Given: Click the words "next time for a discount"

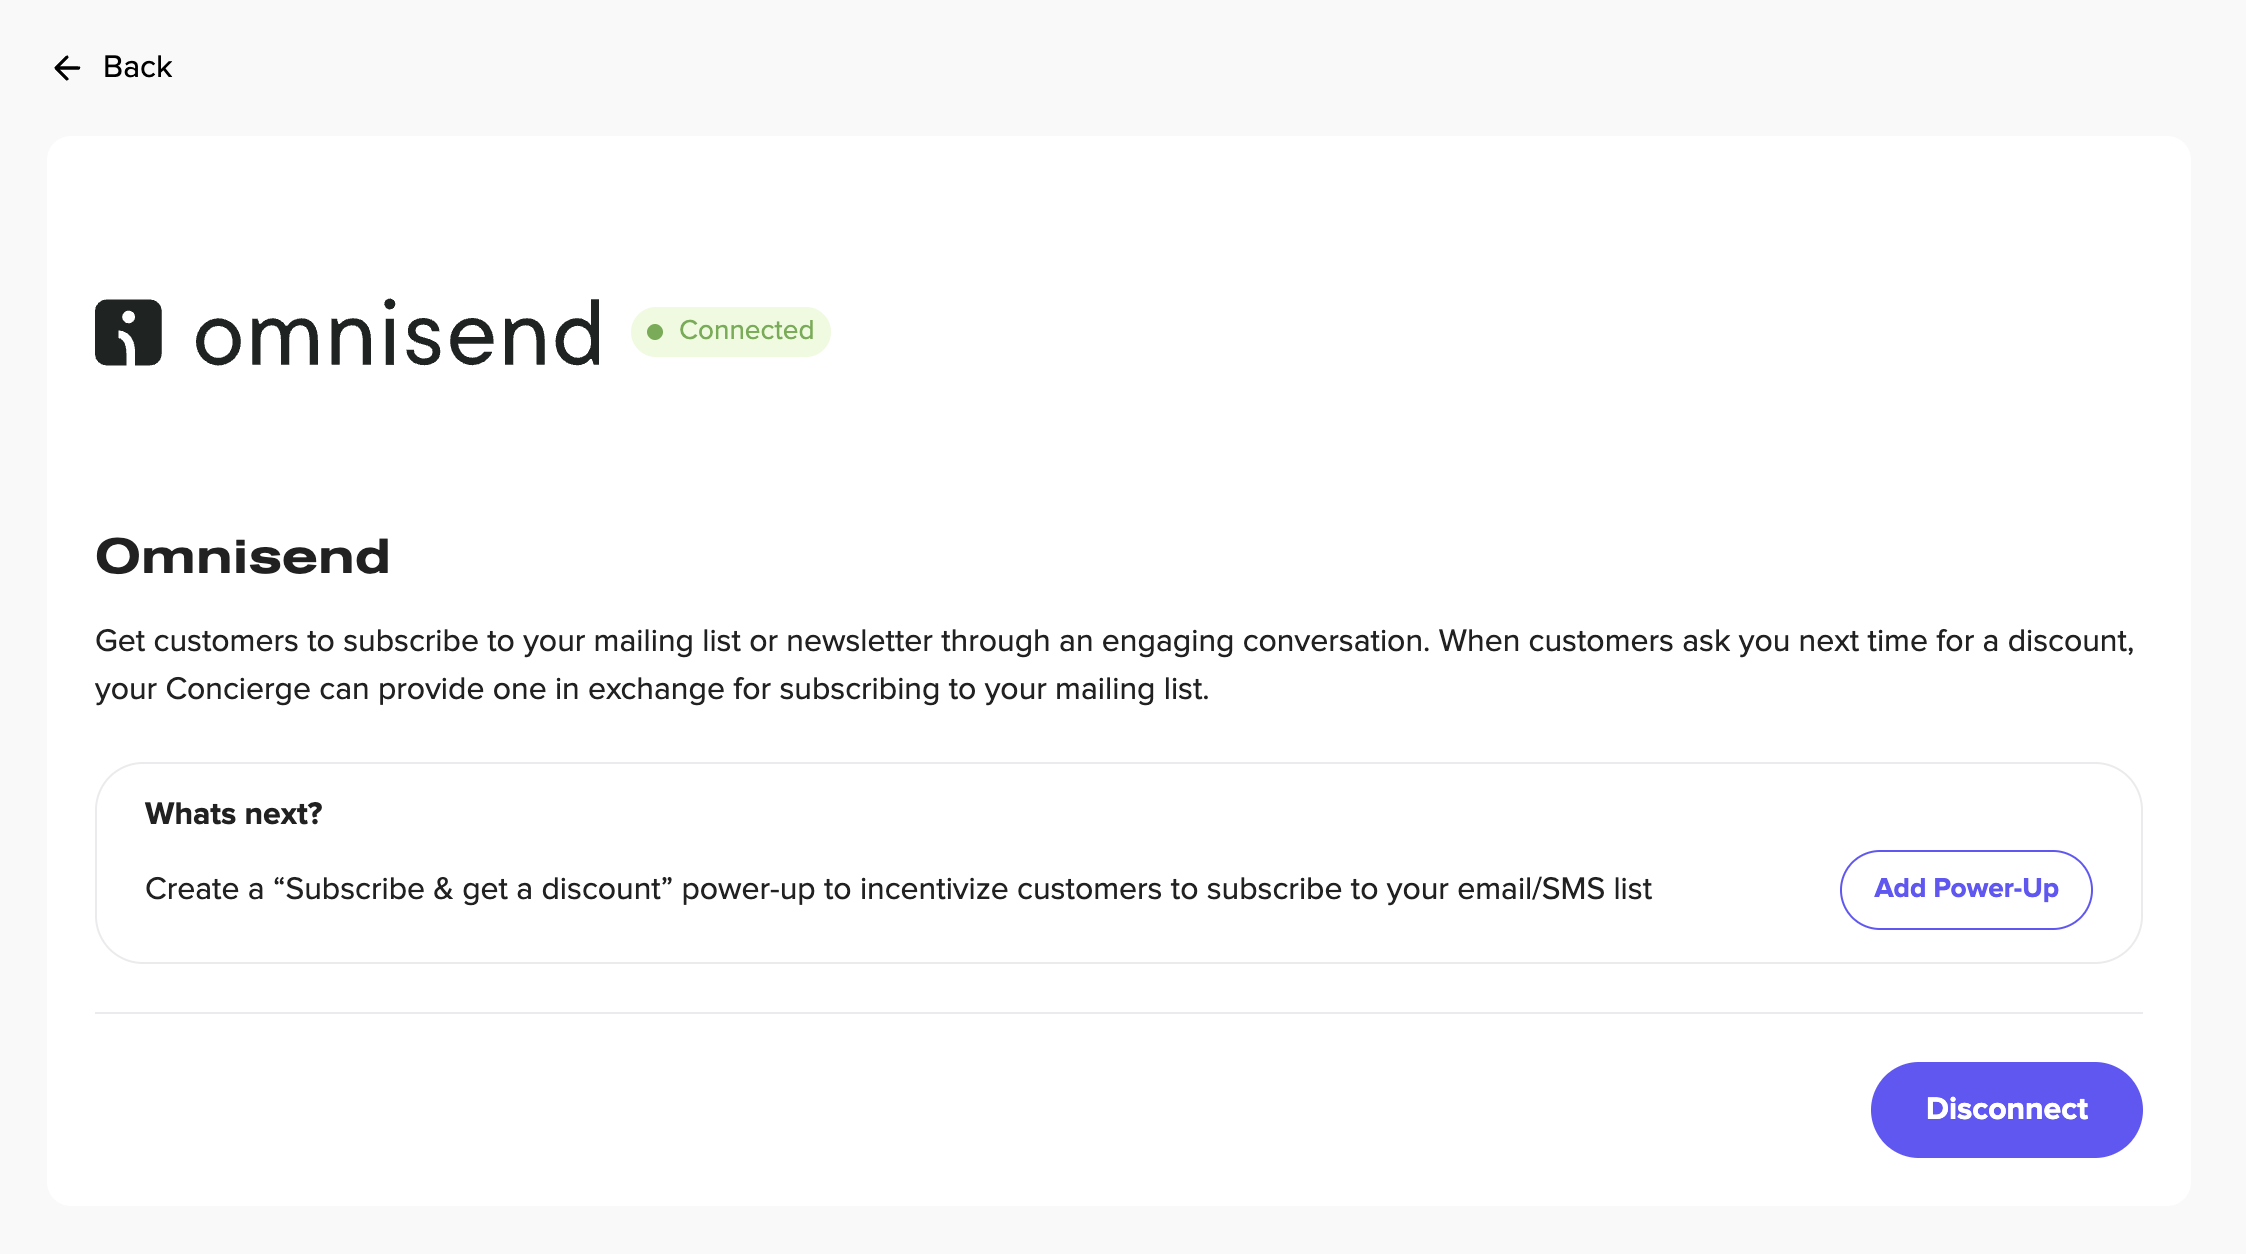Looking at the screenshot, I should point(1964,641).
